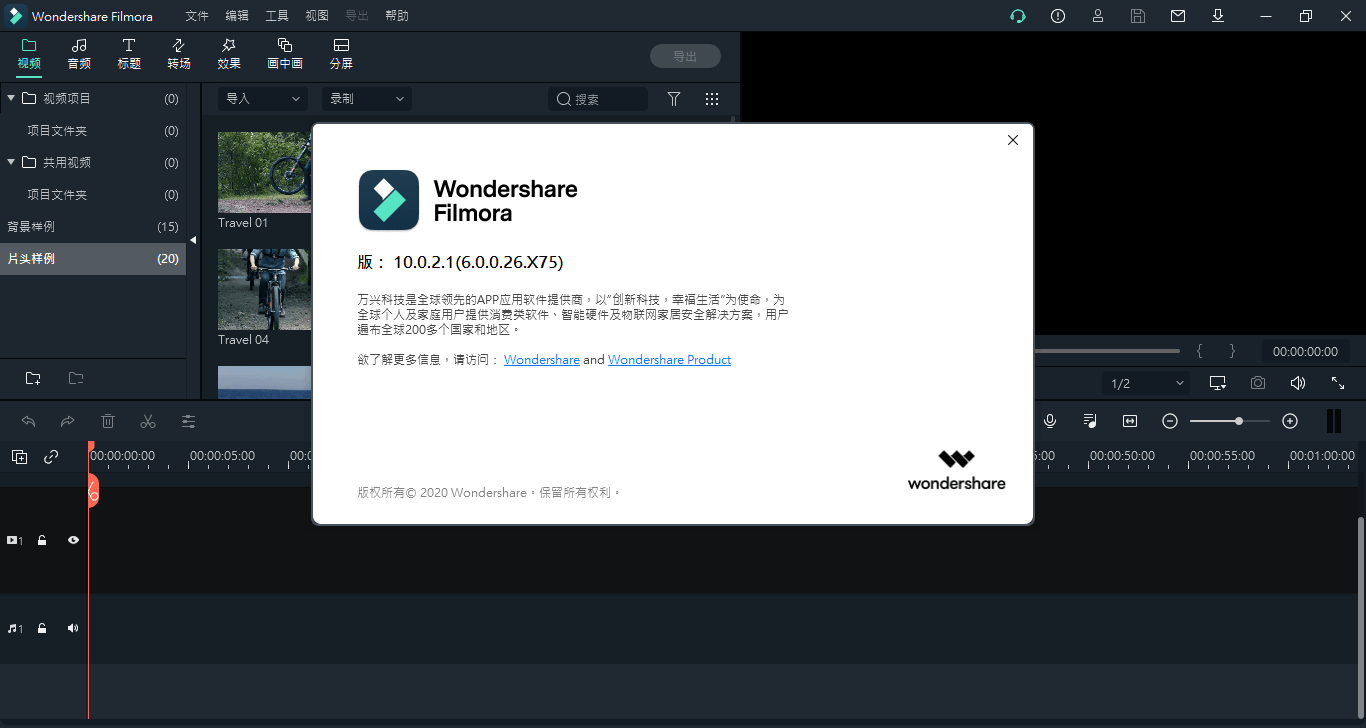Viewport: 1366px width, 728px height.
Task: Switch to the 标题 tab
Action: click(x=129, y=54)
